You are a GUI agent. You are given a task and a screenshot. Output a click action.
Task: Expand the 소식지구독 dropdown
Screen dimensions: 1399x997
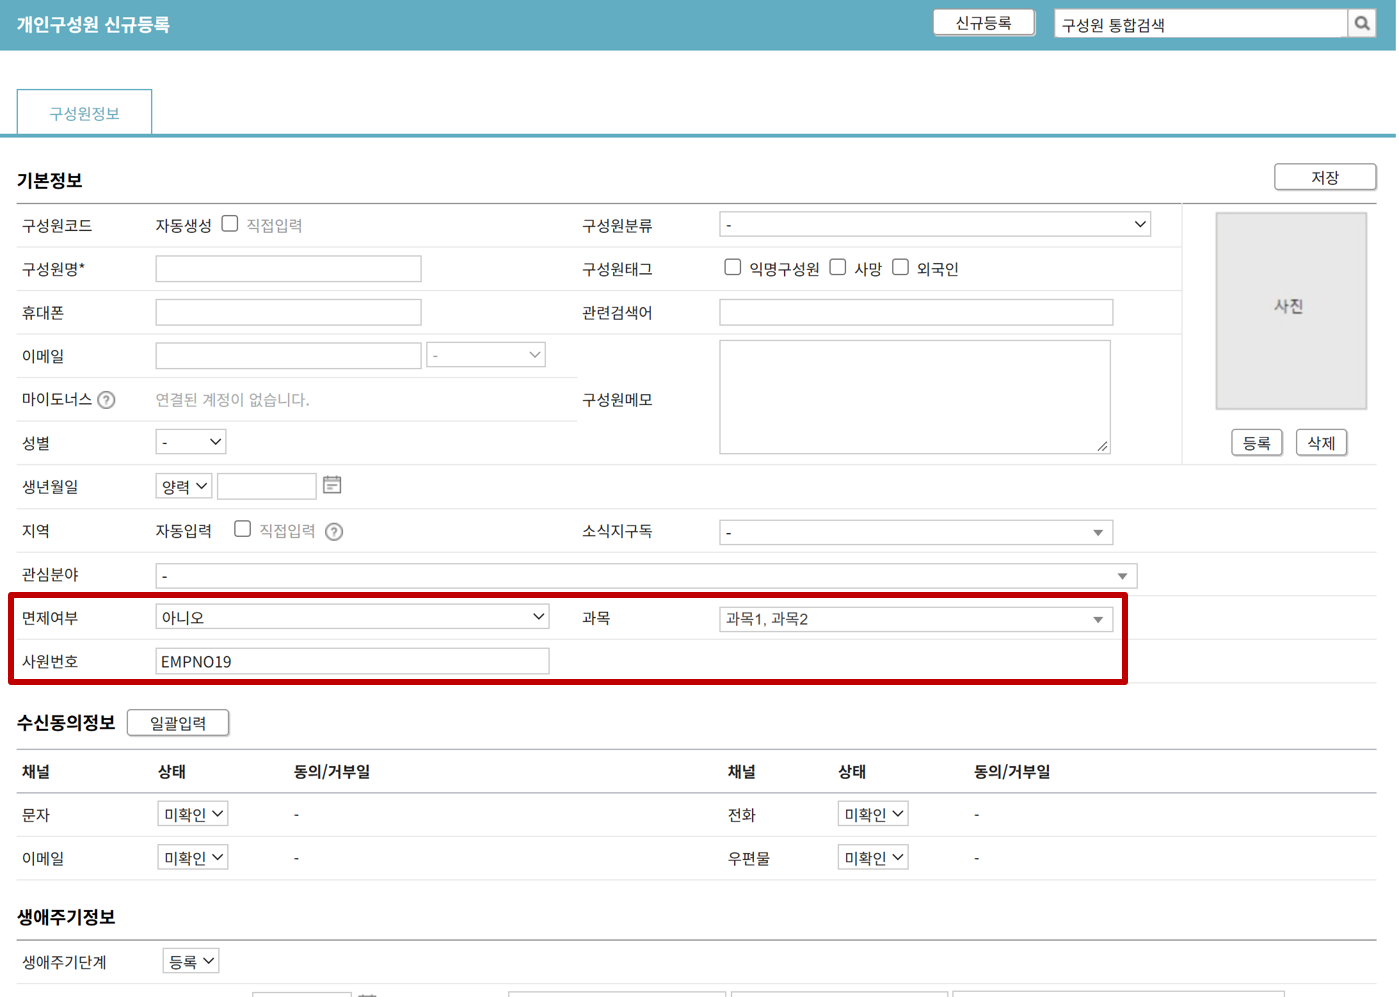coord(916,533)
